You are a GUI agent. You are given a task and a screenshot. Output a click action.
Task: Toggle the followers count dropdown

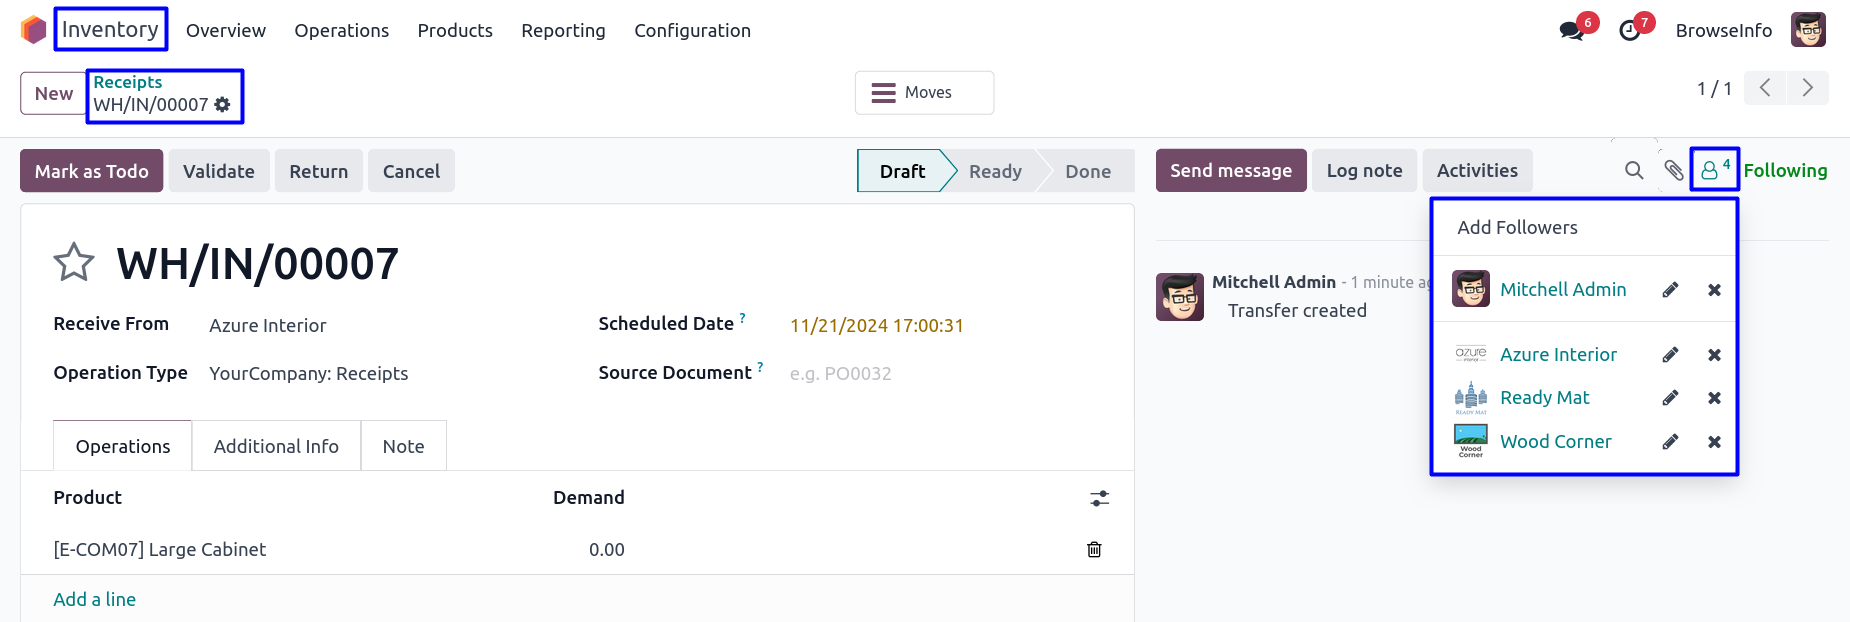click(x=1714, y=170)
